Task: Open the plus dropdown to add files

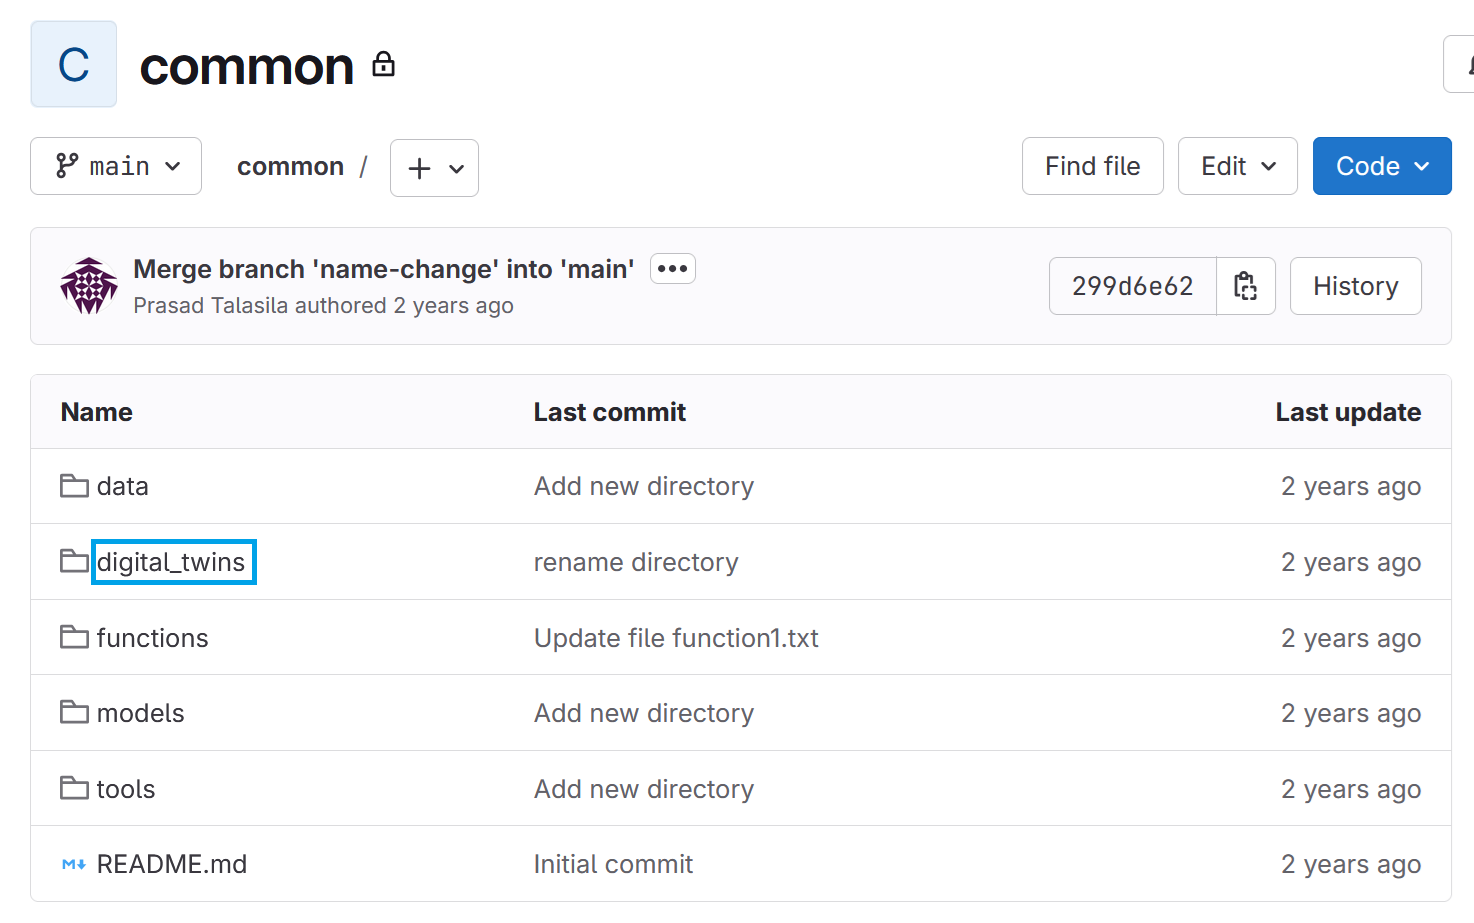Action: pos(434,167)
